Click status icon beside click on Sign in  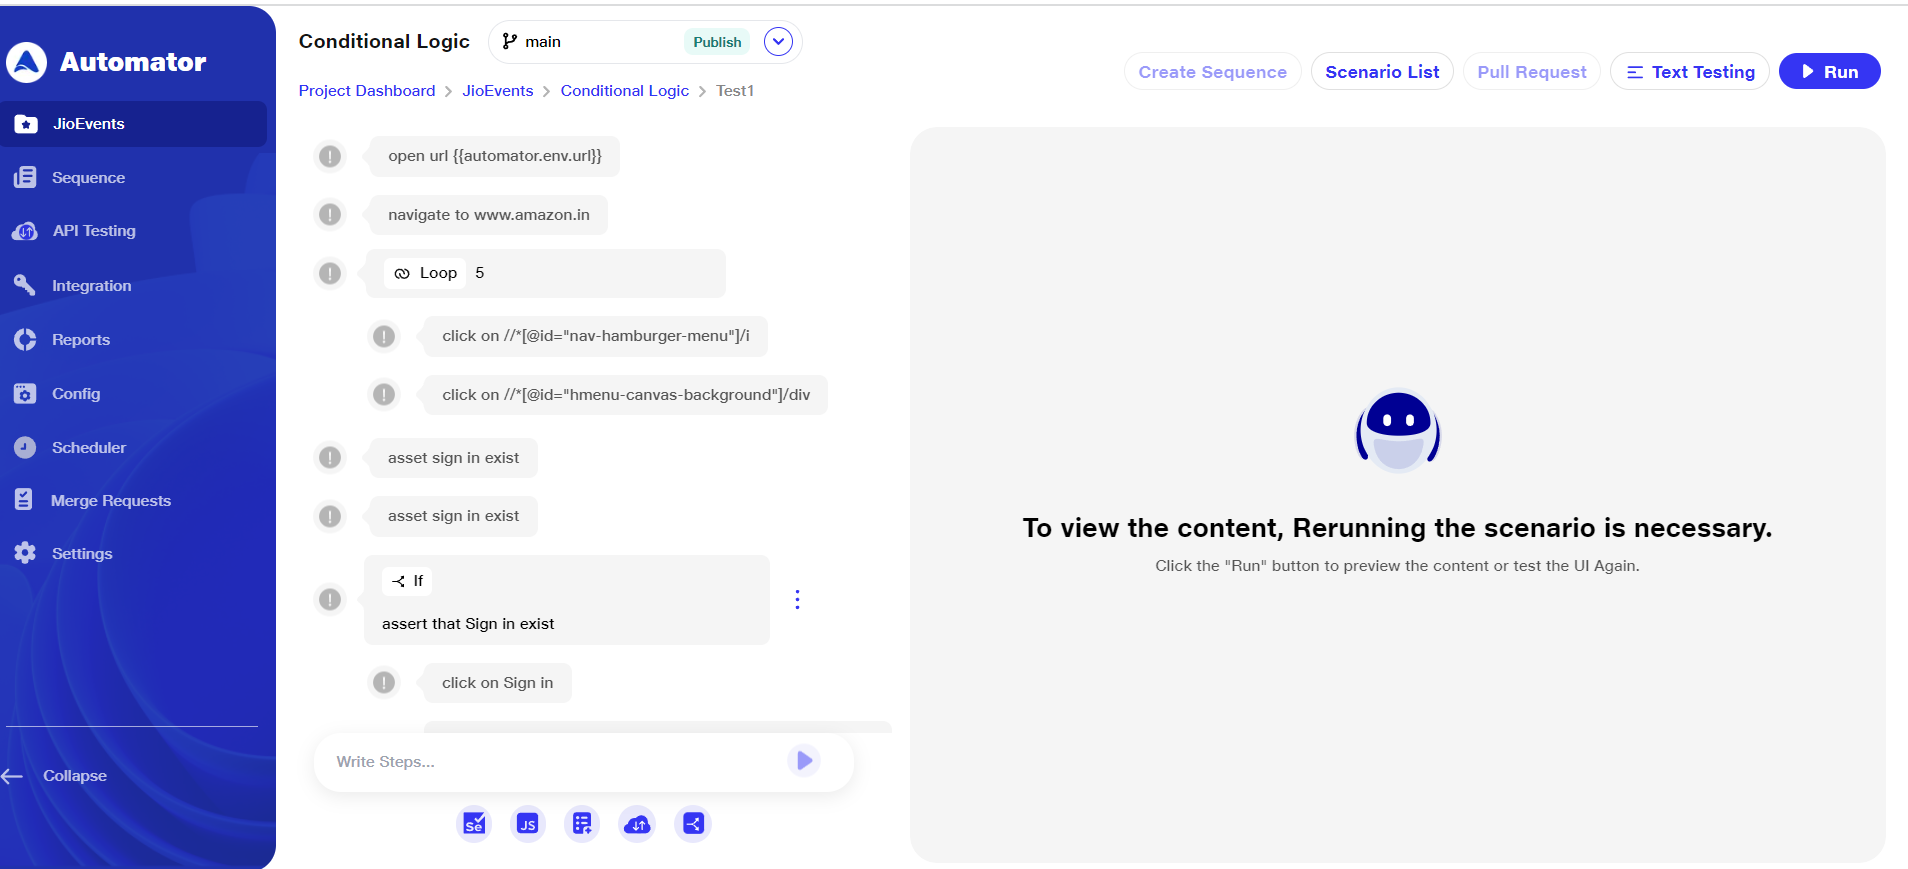384,683
